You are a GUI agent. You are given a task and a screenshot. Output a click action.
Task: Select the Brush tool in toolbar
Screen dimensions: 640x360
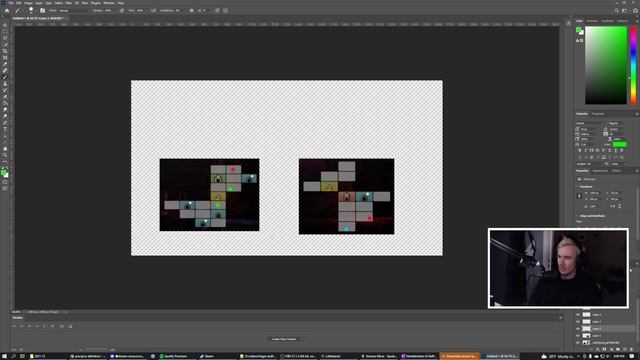coord(5,77)
